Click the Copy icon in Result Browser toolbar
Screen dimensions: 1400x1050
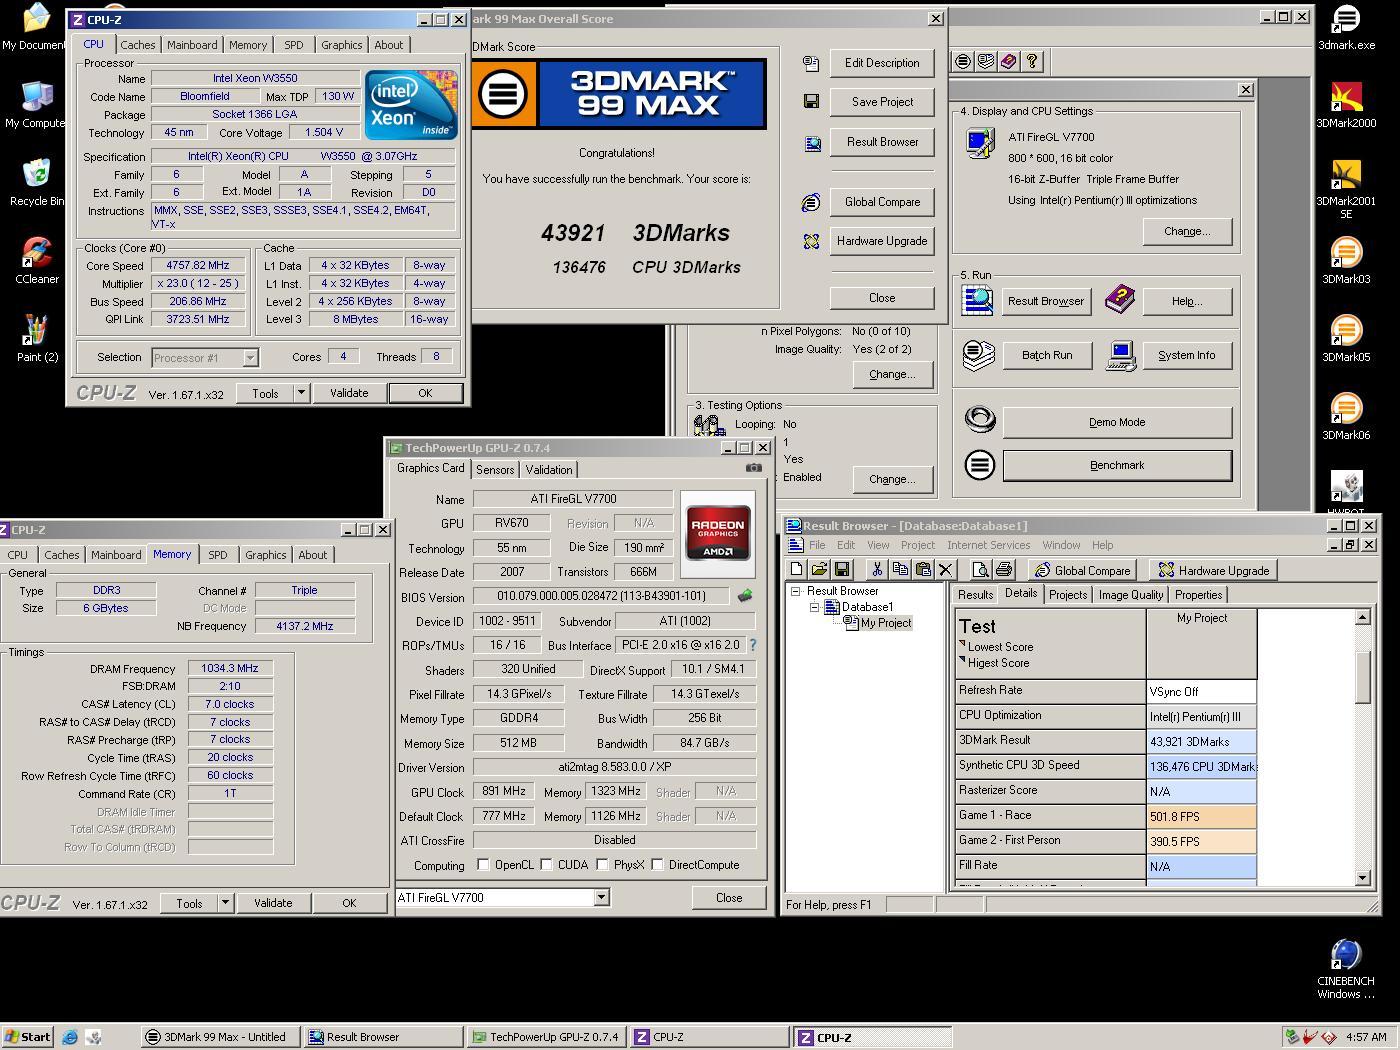click(900, 570)
